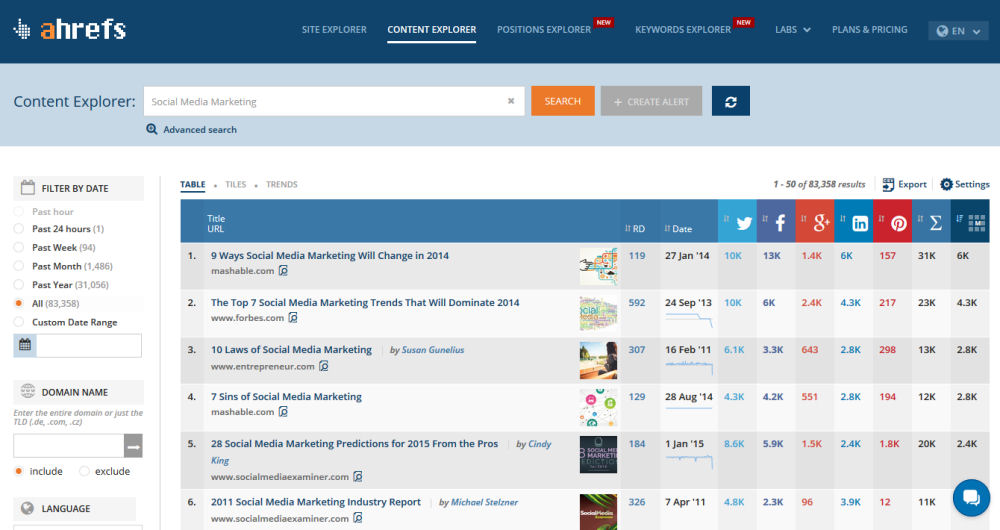The height and width of the screenshot is (530, 1000).
Task: Click inspect icon next to www.entrepreneur.com
Action: [324, 366]
